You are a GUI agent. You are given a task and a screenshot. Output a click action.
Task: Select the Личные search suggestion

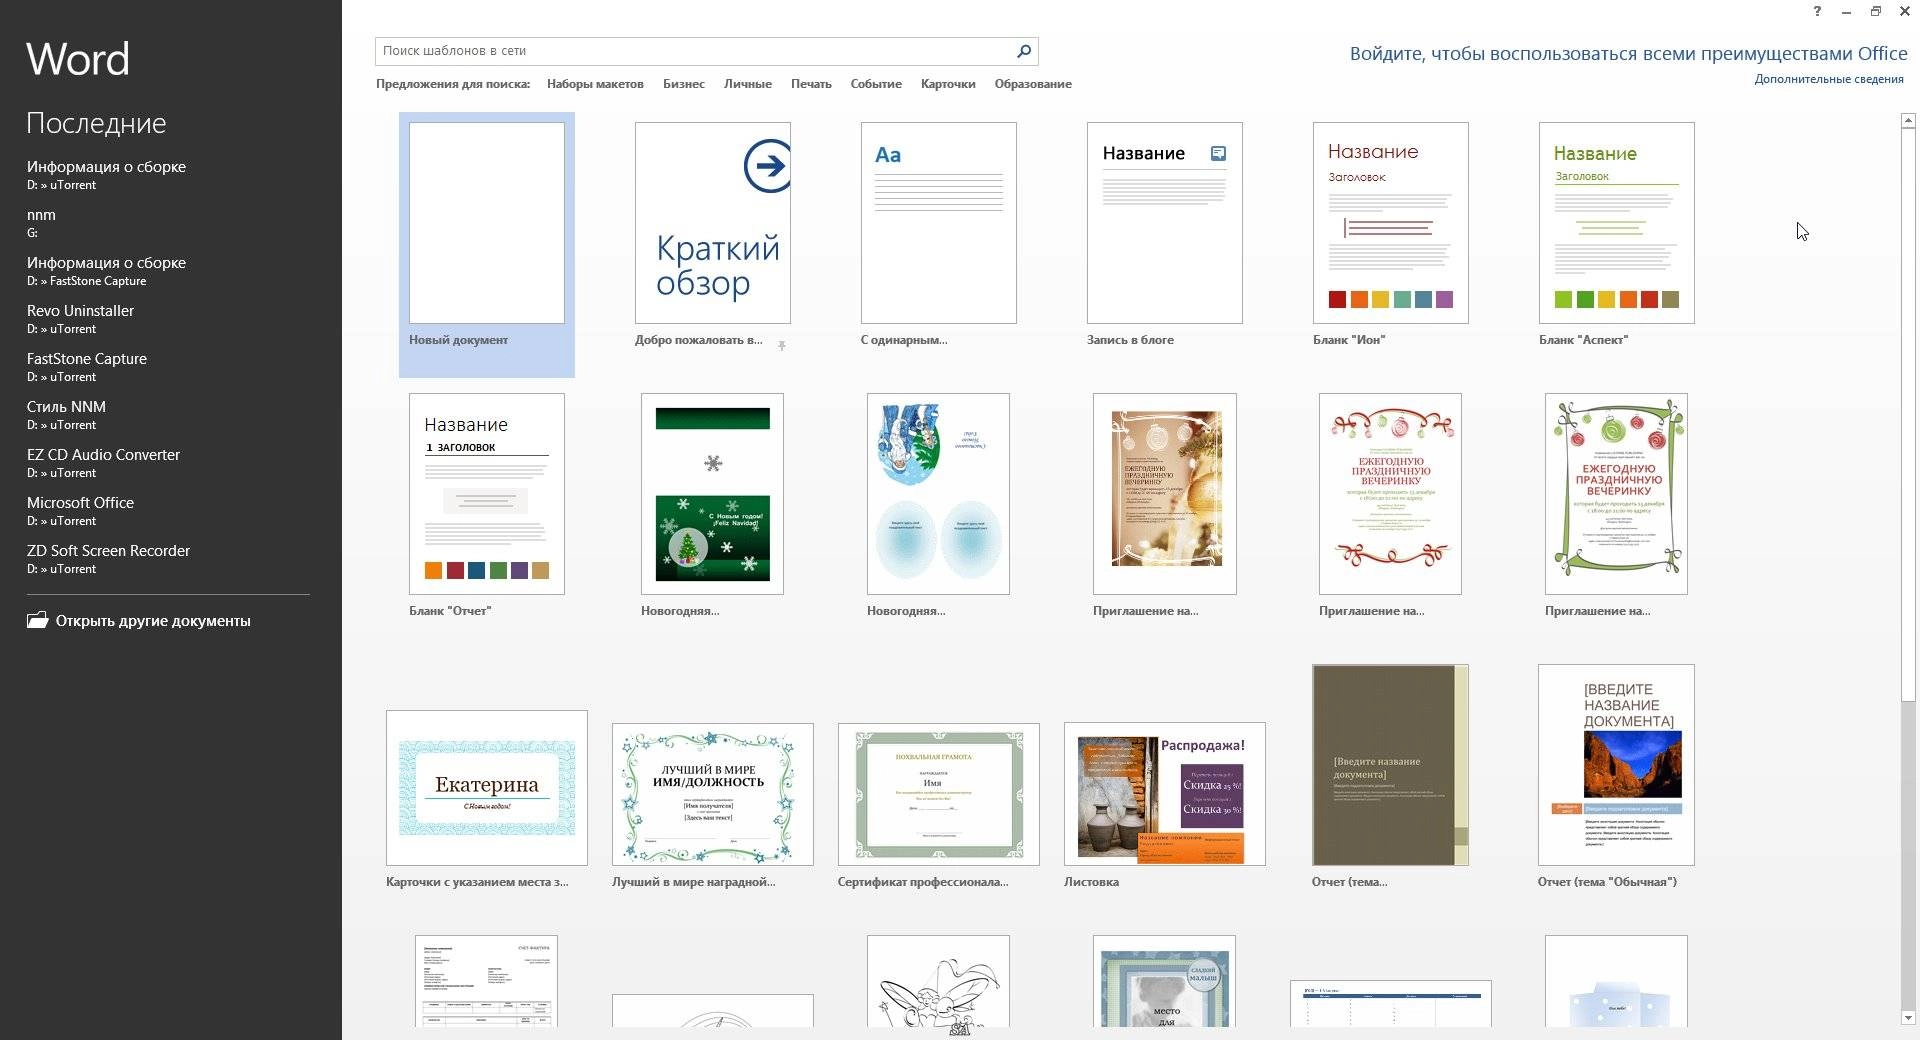tap(747, 84)
